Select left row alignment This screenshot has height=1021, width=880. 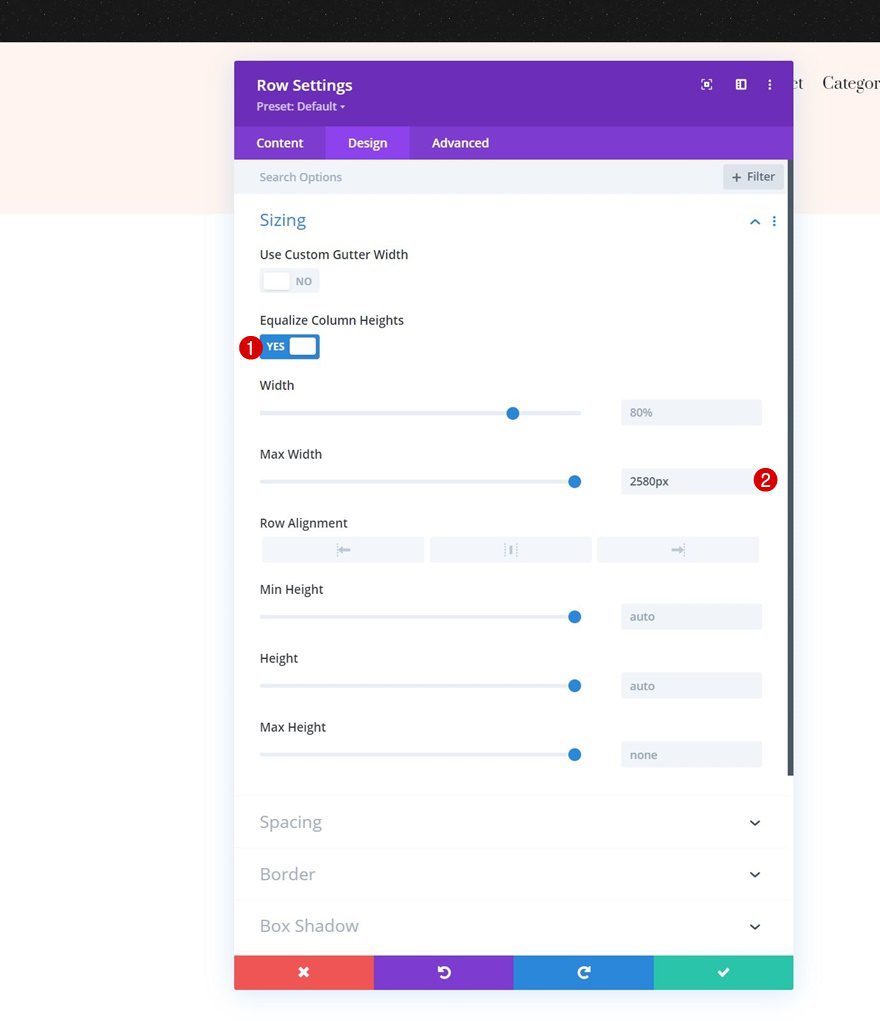[x=342, y=549]
